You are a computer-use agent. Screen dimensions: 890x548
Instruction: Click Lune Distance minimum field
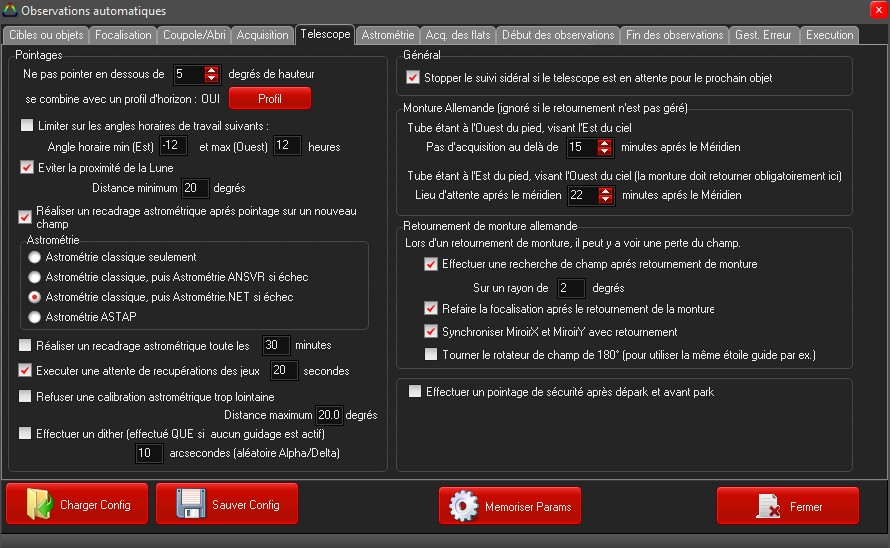(194, 188)
